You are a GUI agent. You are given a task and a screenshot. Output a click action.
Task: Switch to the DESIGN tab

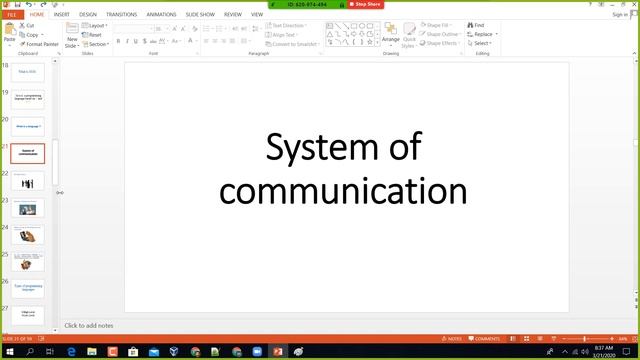pos(88,14)
